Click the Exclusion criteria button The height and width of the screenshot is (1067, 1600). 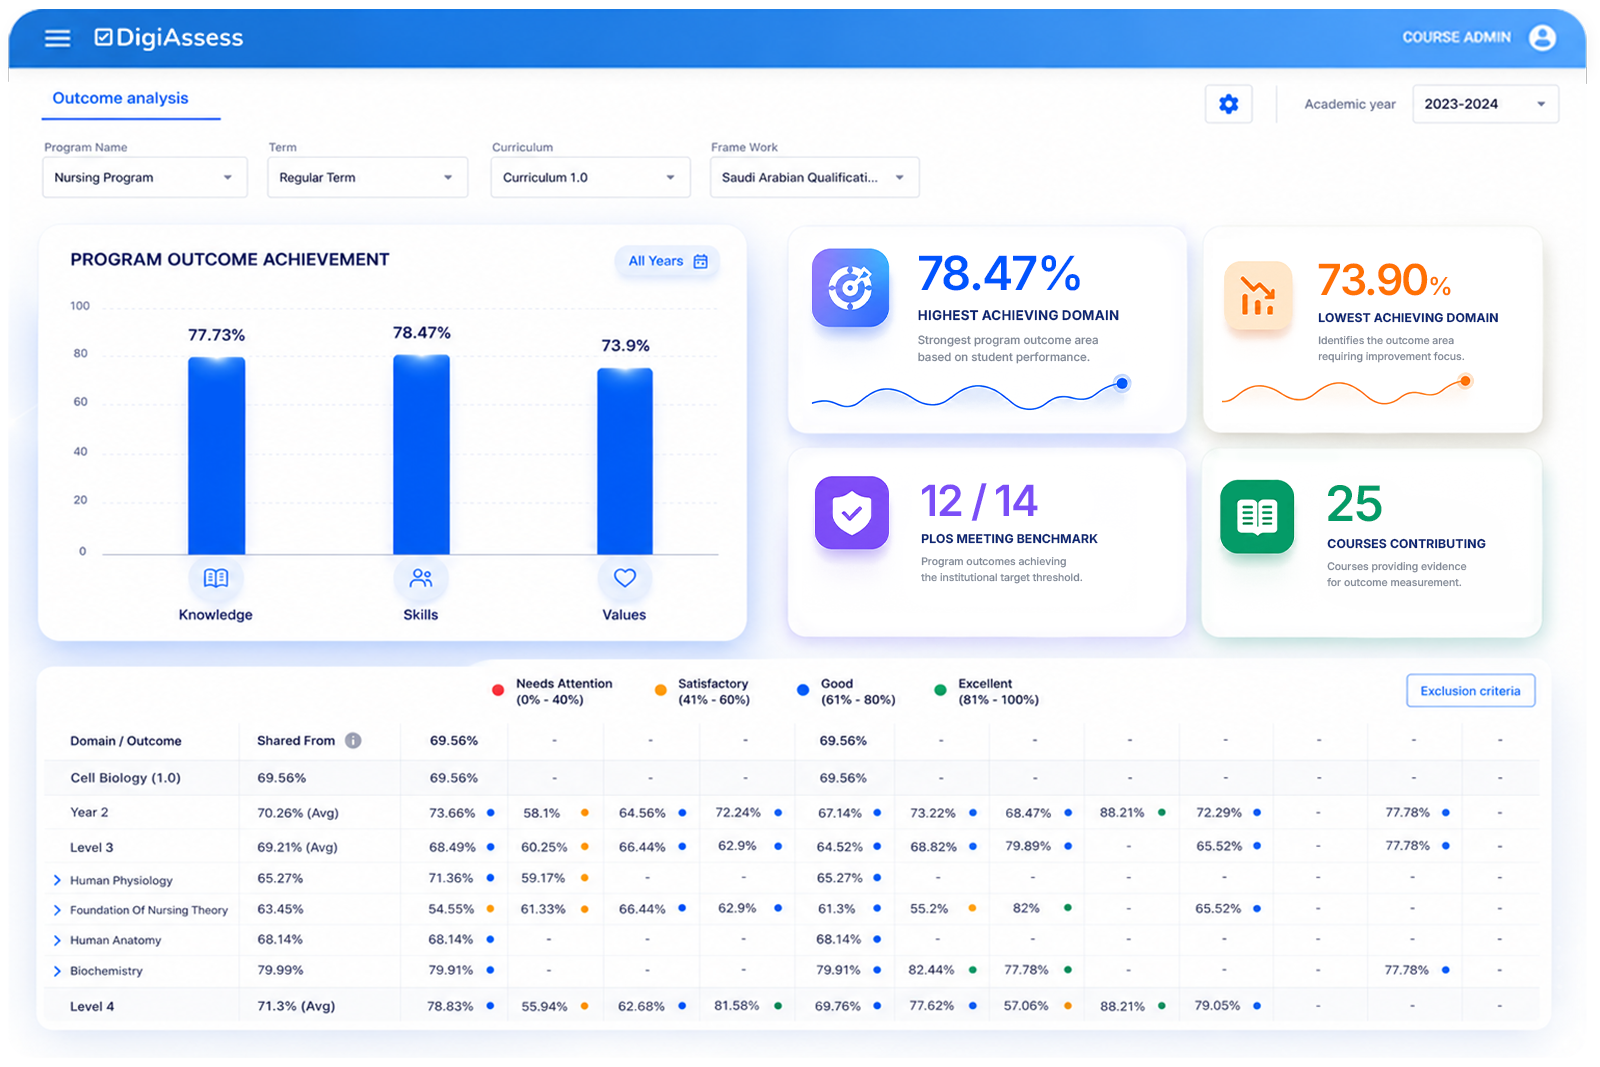coord(1471,691)
